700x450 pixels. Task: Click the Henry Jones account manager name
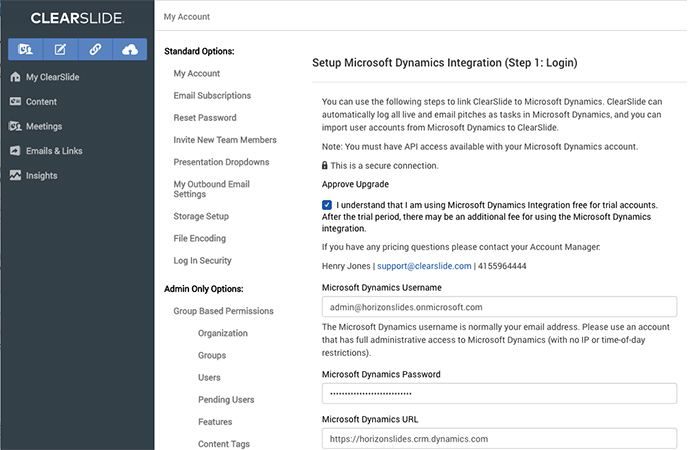346,266
